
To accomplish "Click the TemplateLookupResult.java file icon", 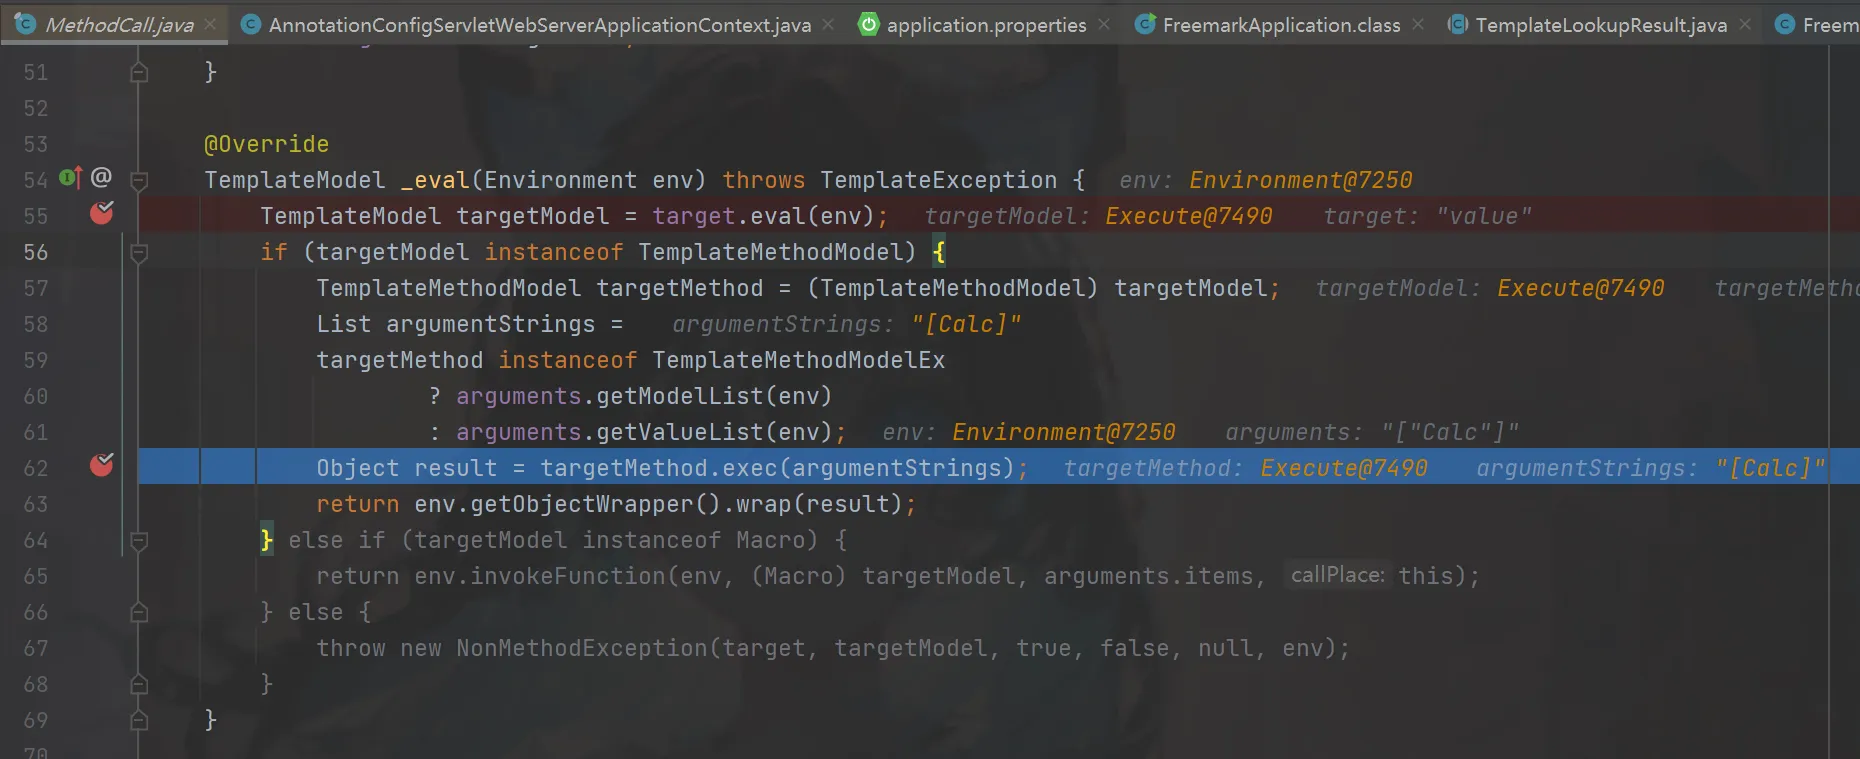I will click(1458, 24).
